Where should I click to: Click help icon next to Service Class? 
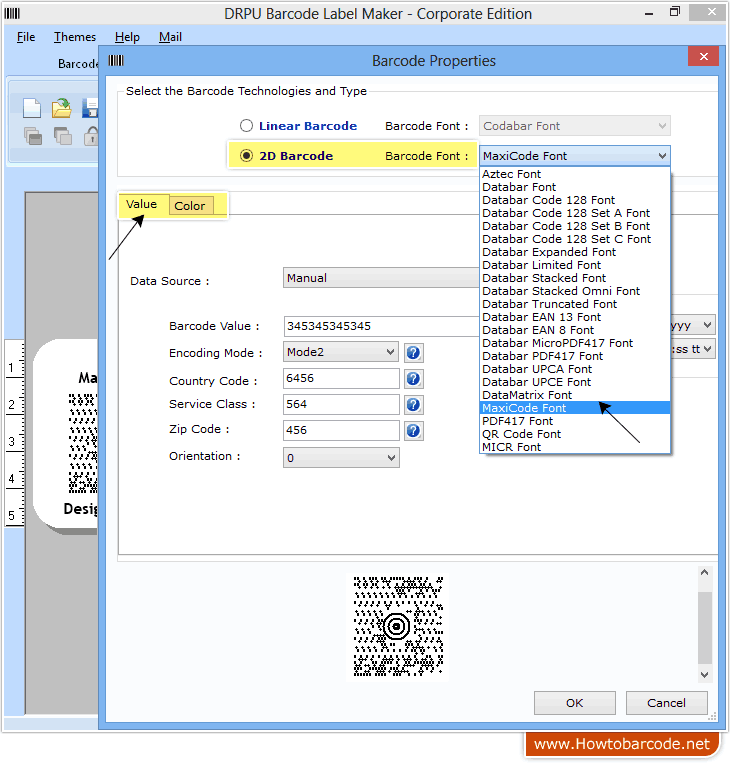pos(414,404)
